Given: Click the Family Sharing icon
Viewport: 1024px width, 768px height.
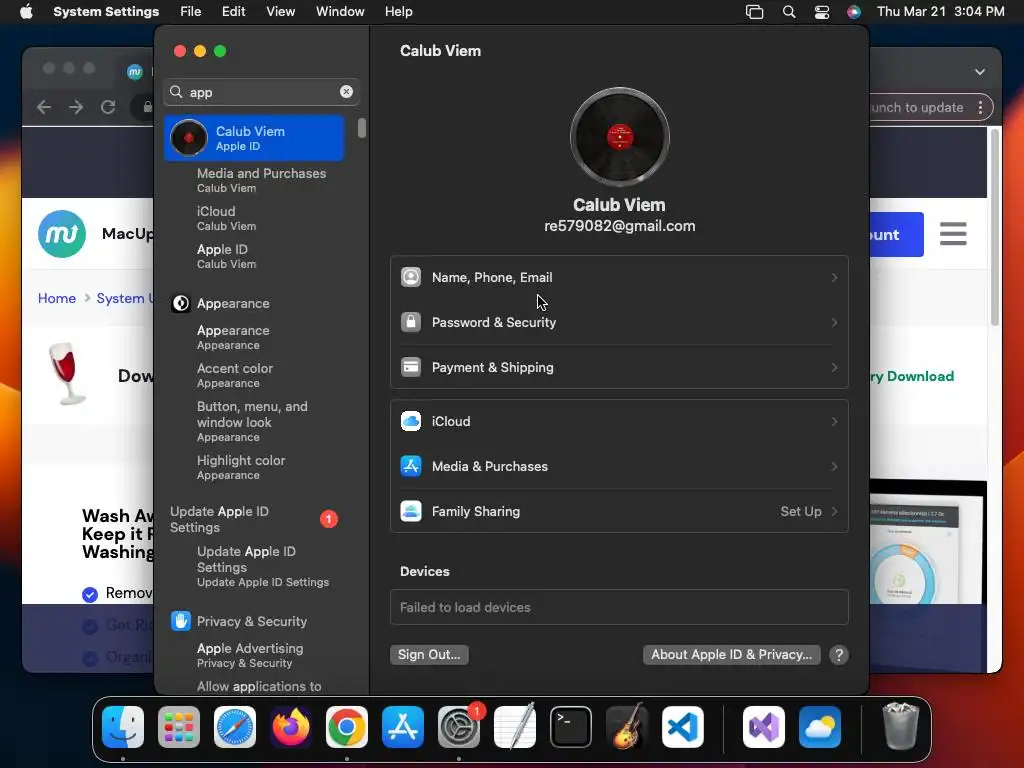Looking at the screenshot, I should pos(411,511).
